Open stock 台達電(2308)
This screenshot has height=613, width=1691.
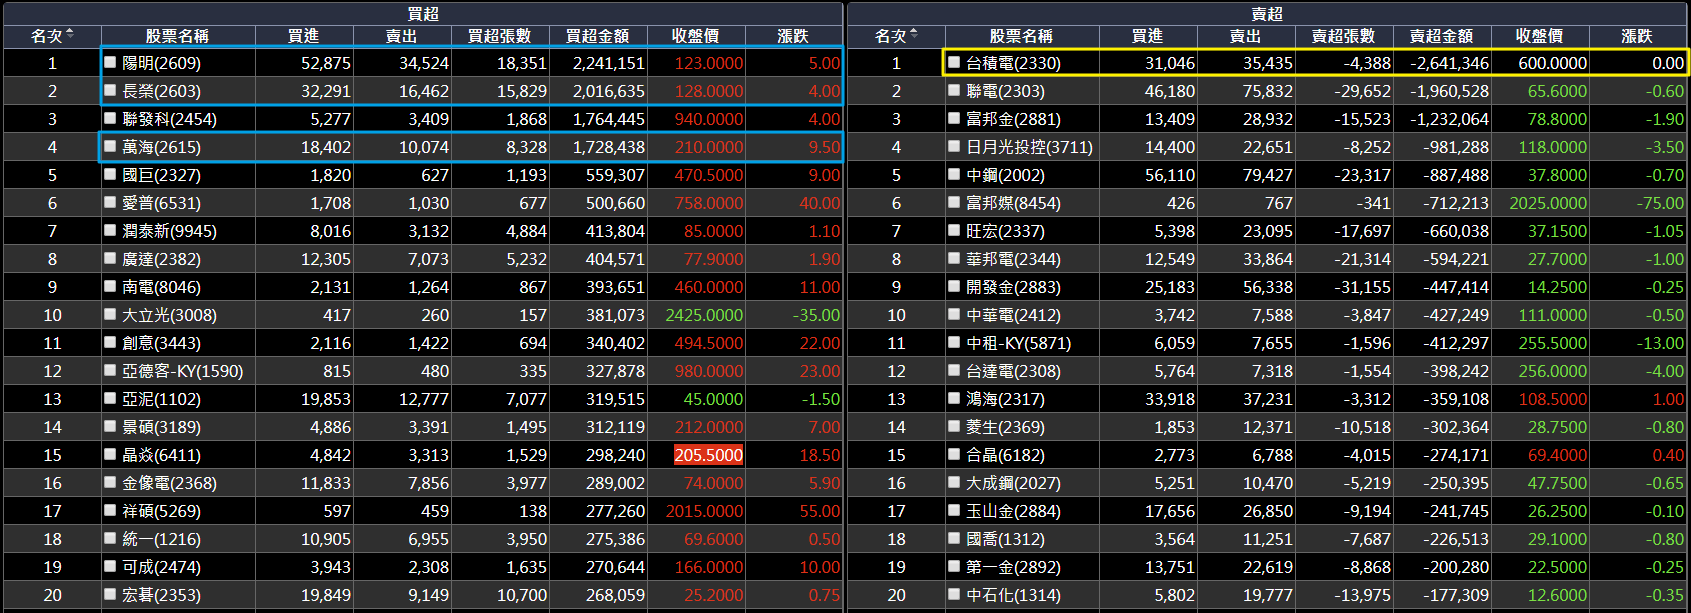[x=1013, y=371]
